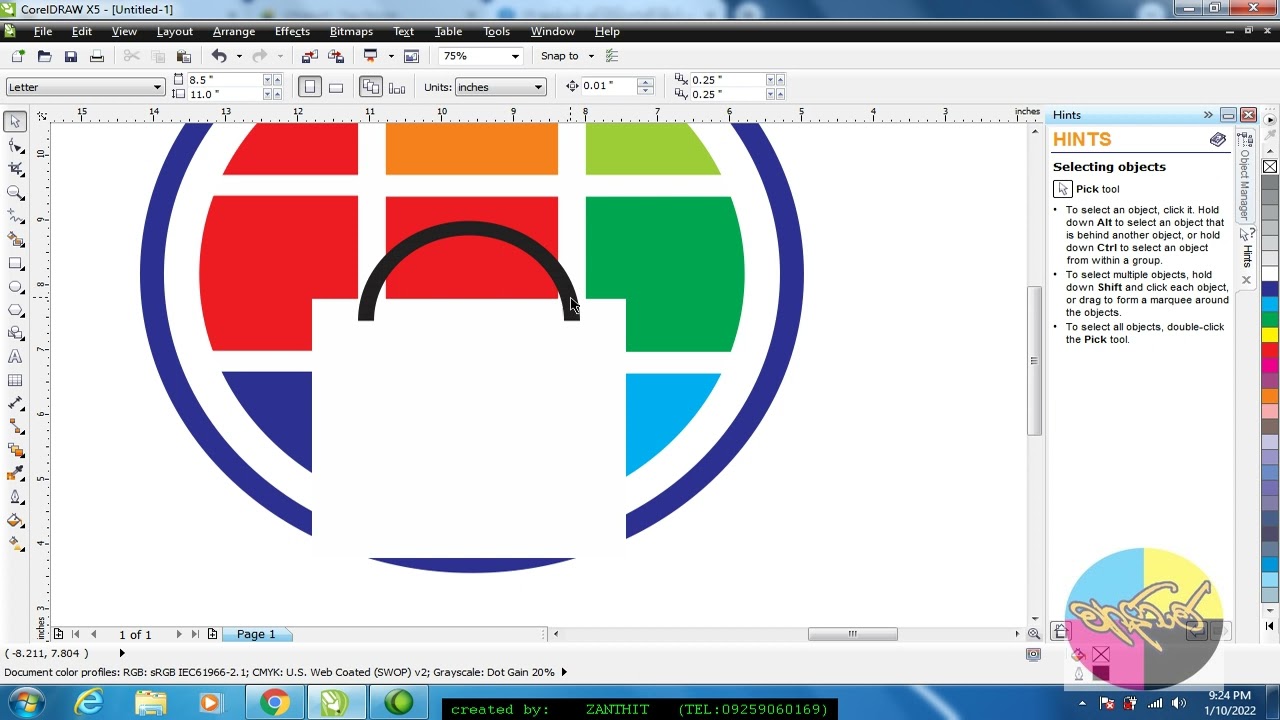Select the Text tool

point(16,357)
